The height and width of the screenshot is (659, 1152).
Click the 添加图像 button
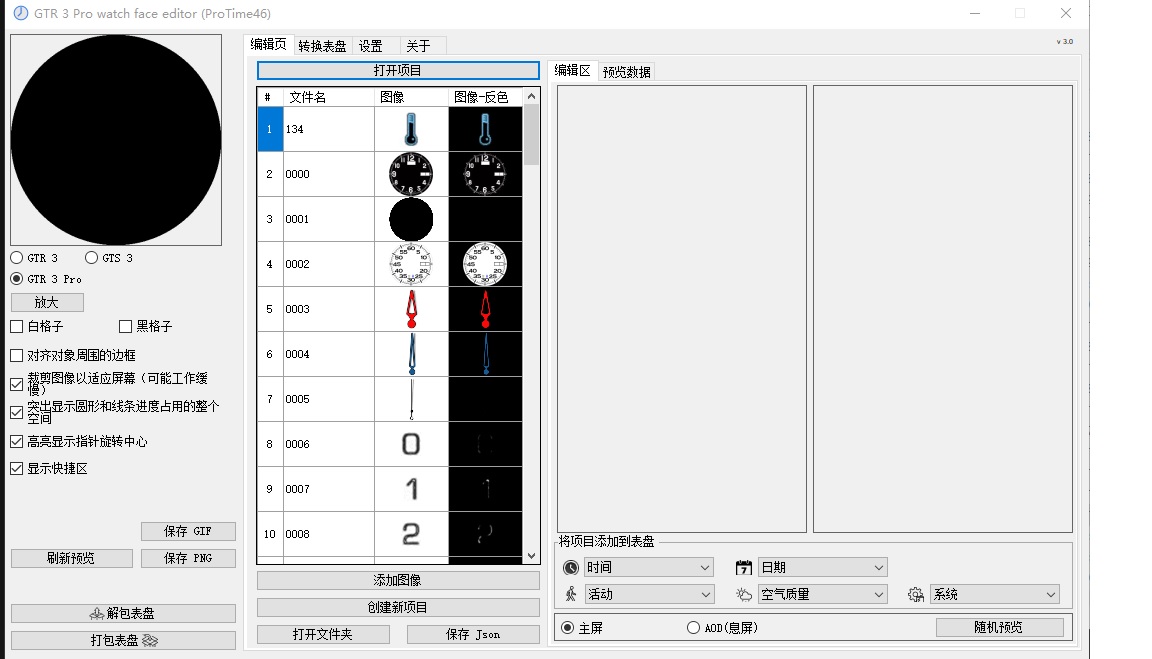coord(398,580)
